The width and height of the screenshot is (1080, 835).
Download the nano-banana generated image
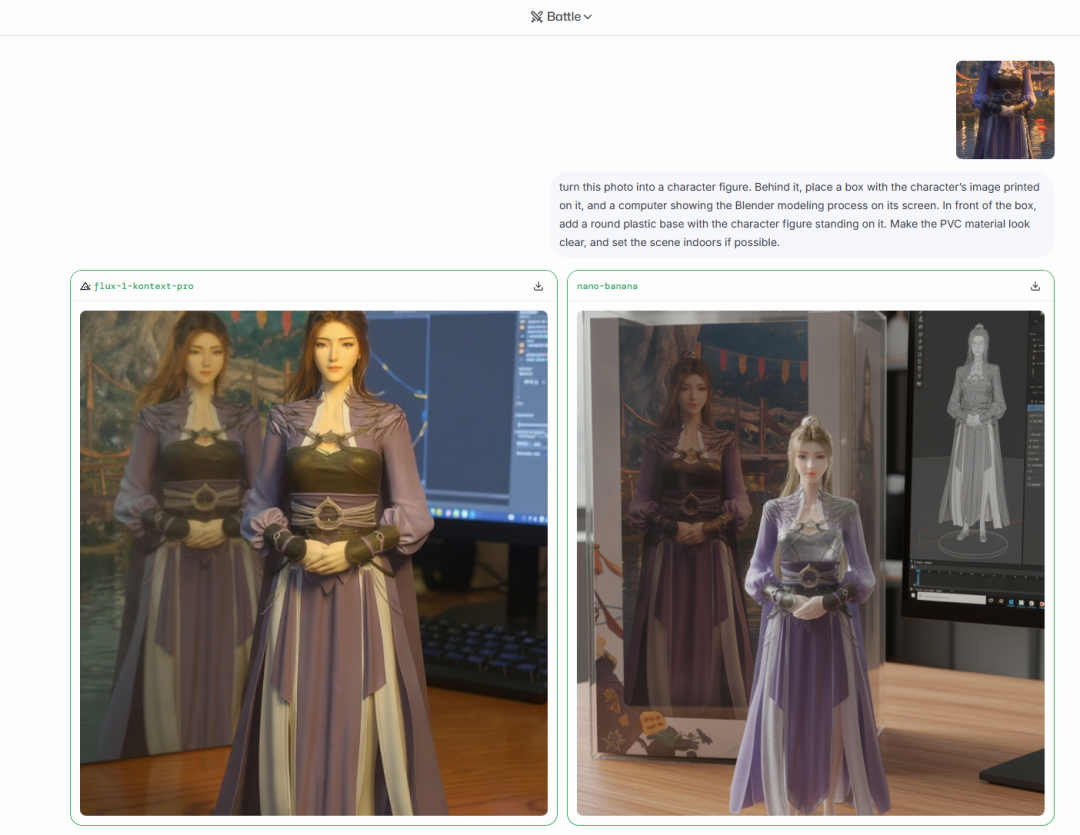[1035, 286]
